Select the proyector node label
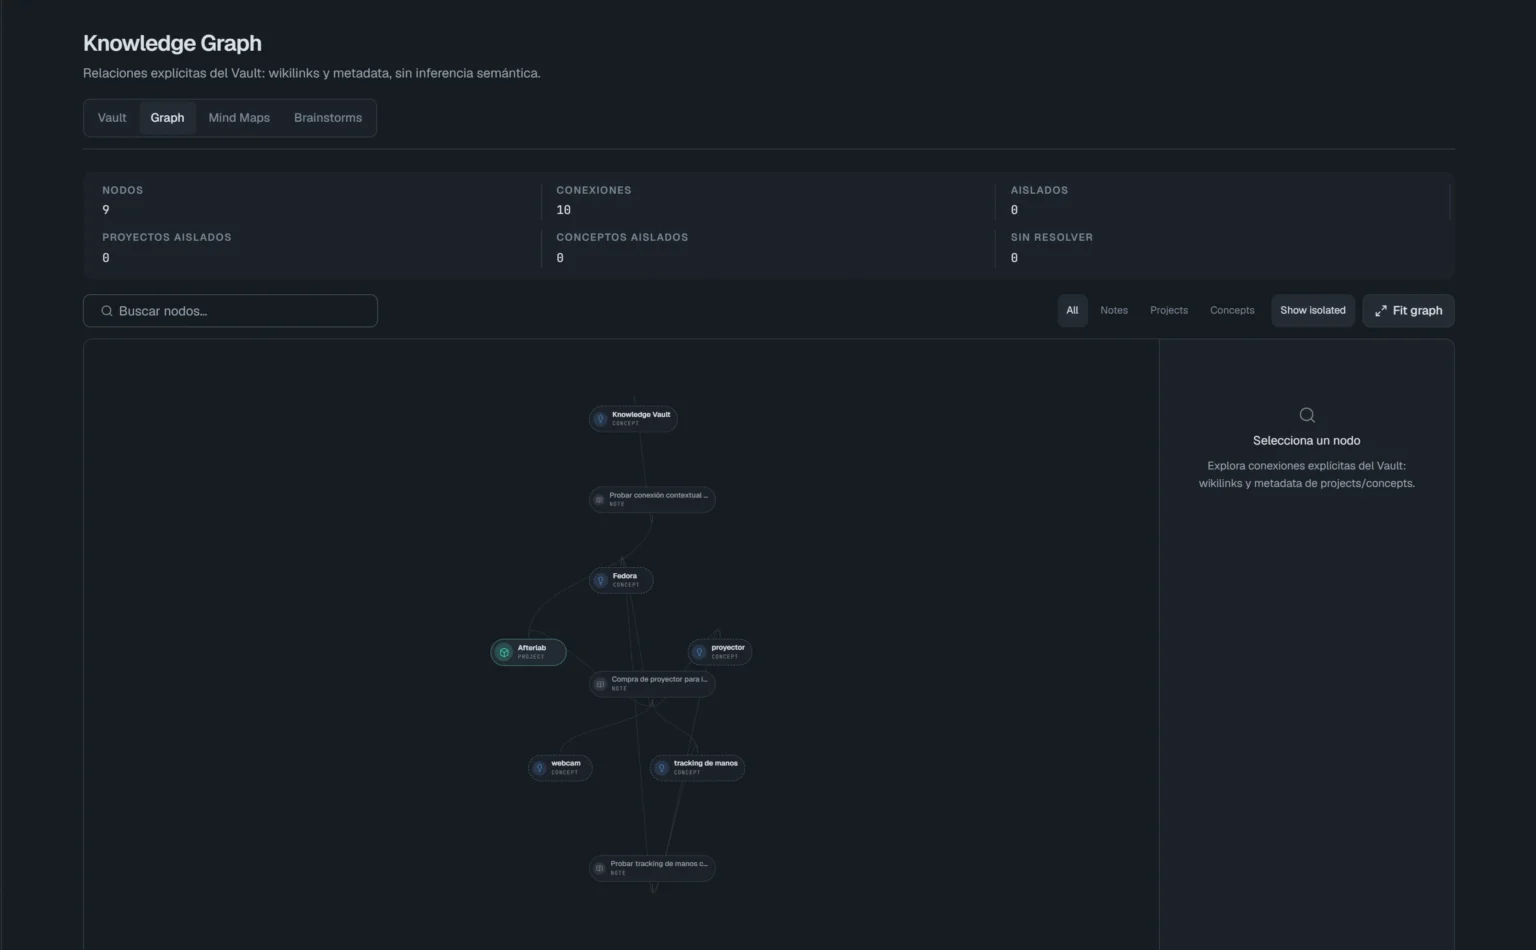This screenshot has height=950, width=1536. click(x=728, y=648)
